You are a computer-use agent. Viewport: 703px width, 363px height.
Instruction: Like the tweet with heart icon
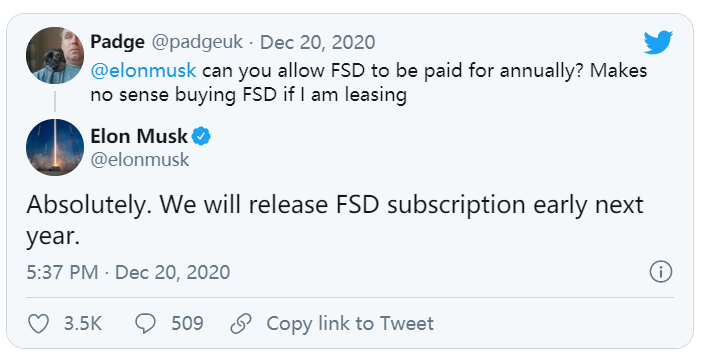[x=39, y=324]
